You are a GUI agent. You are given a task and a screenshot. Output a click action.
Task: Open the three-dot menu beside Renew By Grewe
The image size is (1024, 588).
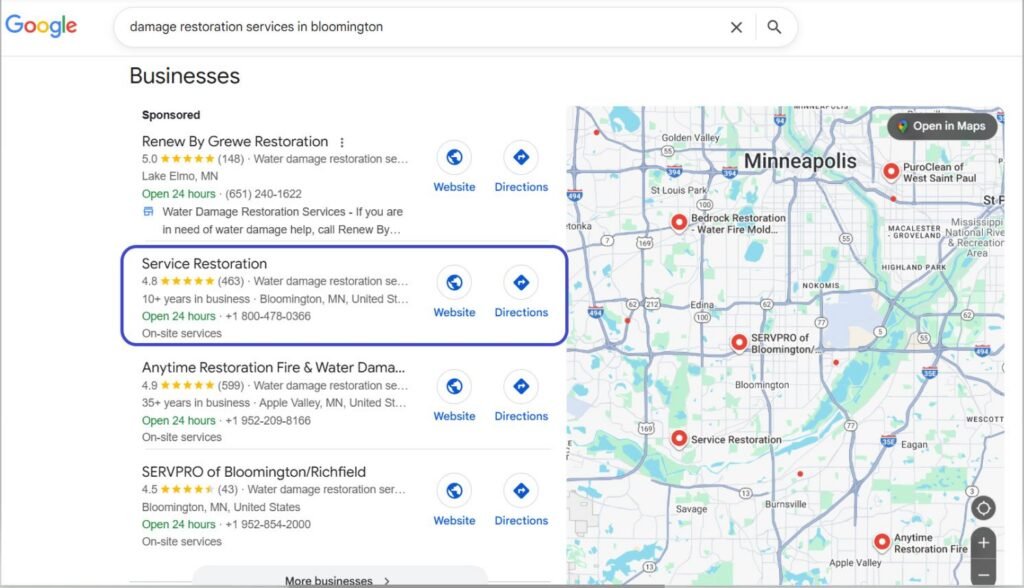pyautogui.click(x=342, y=142)
